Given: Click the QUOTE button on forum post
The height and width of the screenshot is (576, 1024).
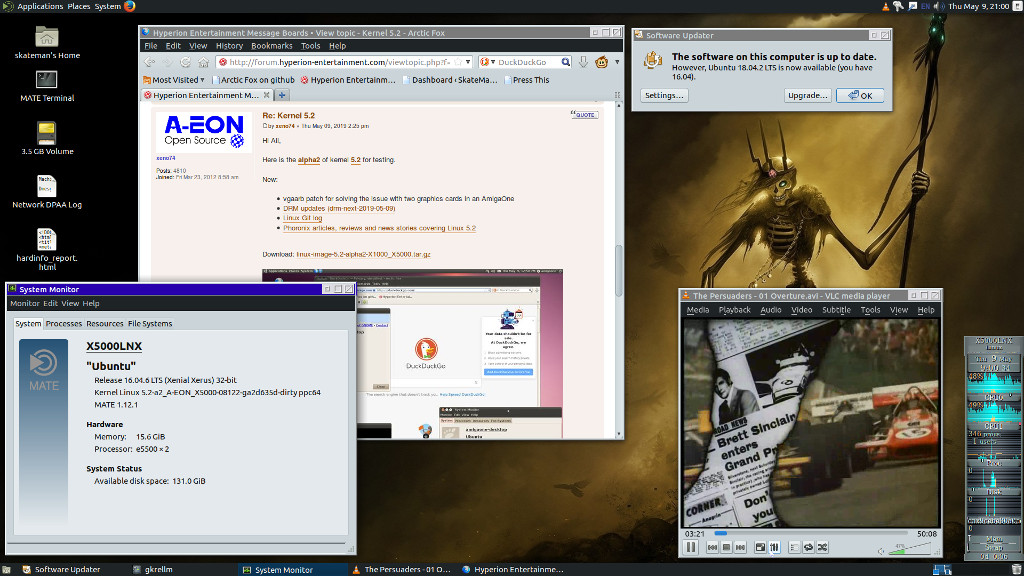Looking at the screenshot, I should 584,114.
